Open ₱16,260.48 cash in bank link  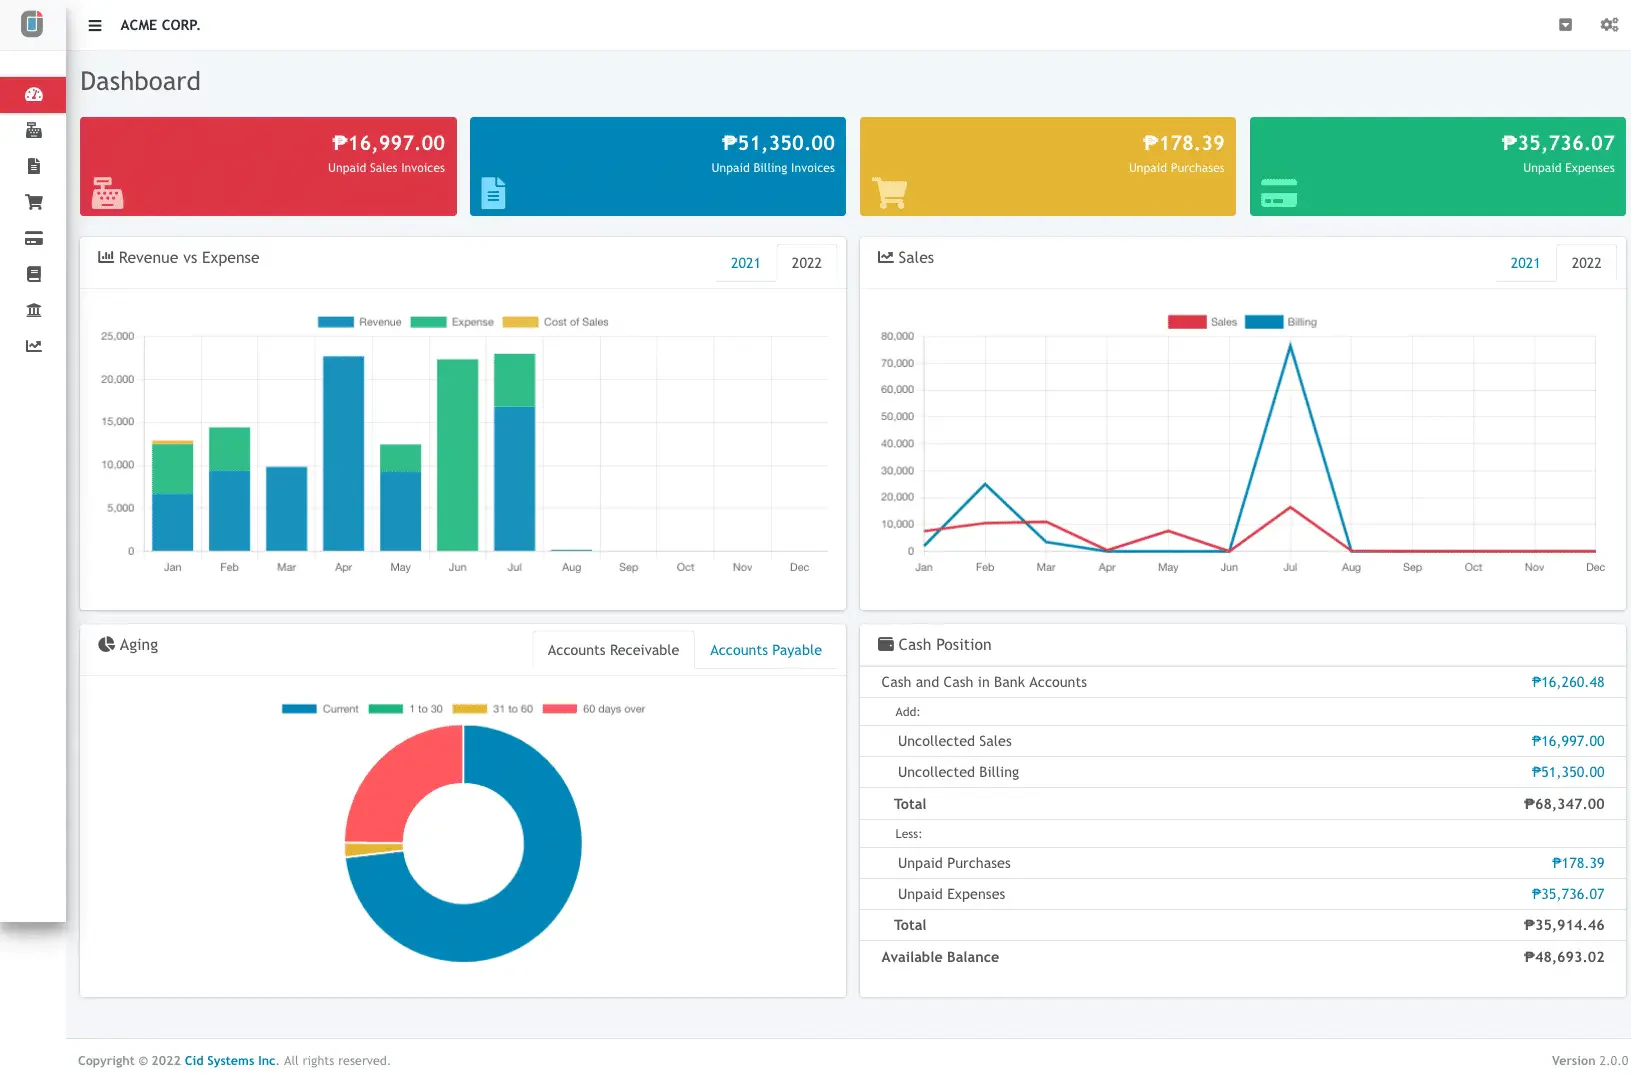[x=1567, y=682]
